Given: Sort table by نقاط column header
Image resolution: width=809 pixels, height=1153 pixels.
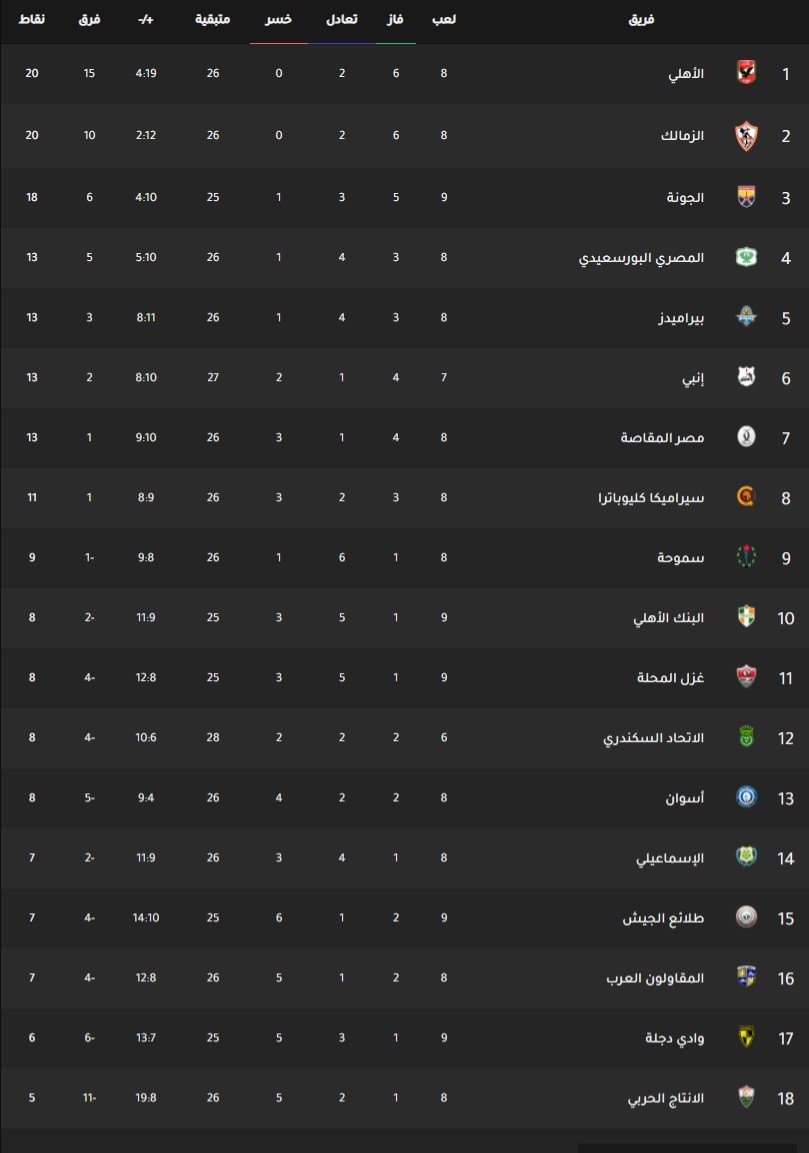Looking at the screenshot, I should point(32,19).
